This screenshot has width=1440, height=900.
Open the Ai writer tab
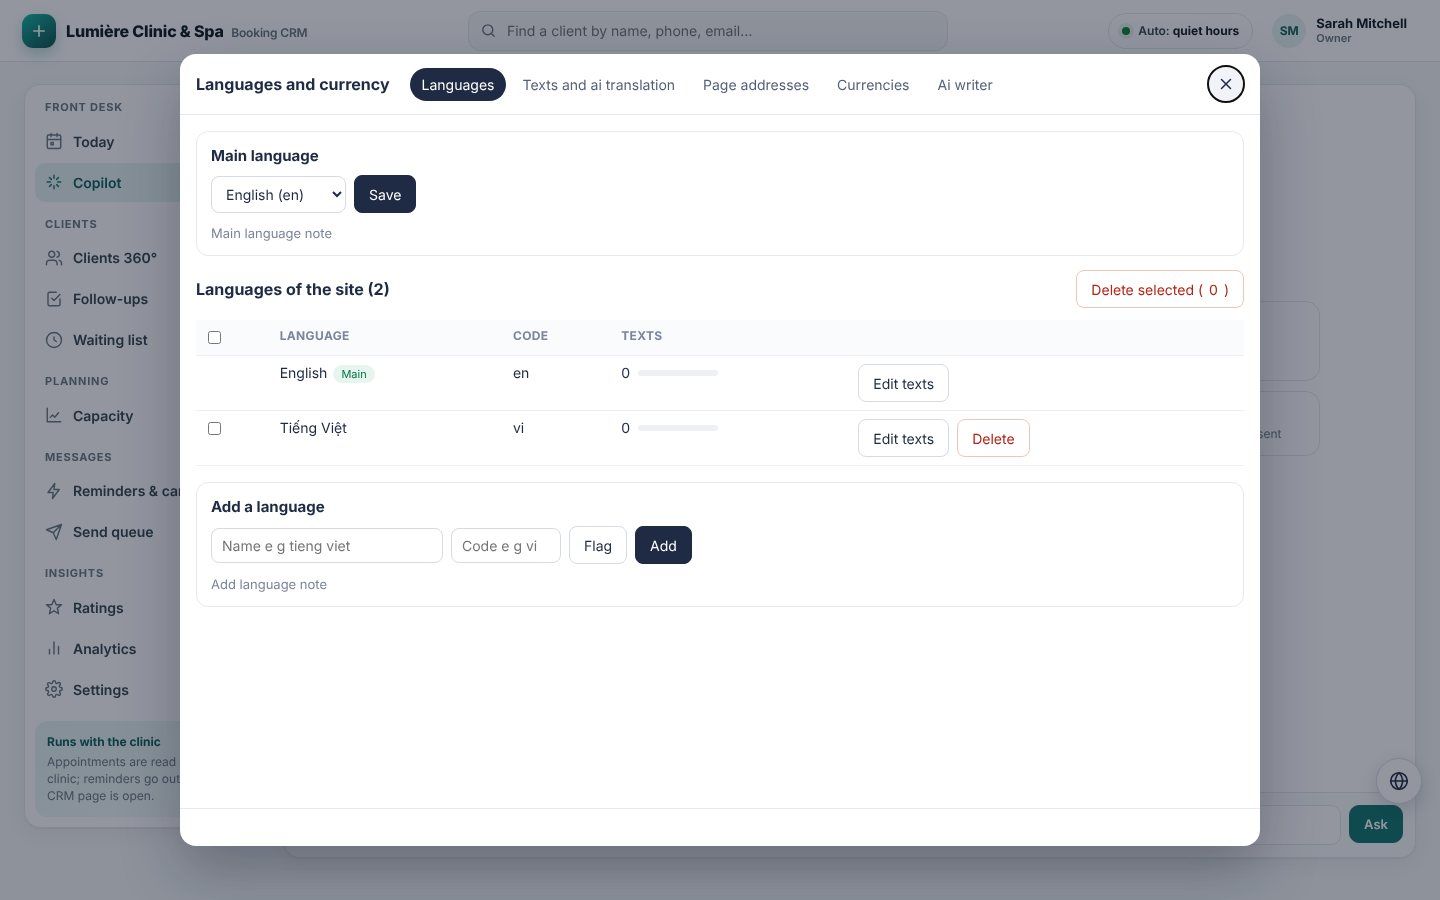point(965,85)
